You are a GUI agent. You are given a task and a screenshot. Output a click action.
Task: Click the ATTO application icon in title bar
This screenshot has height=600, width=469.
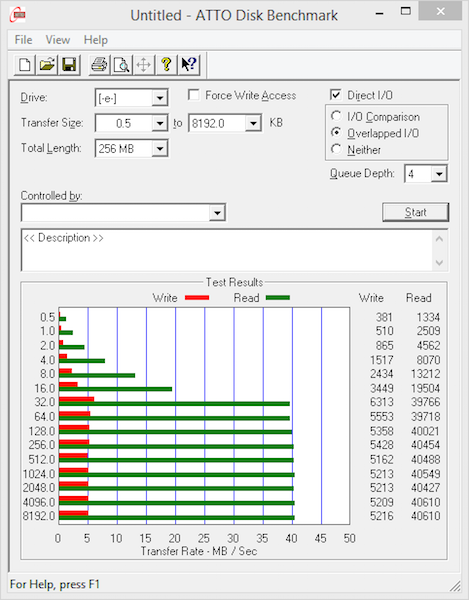[18, 15]
